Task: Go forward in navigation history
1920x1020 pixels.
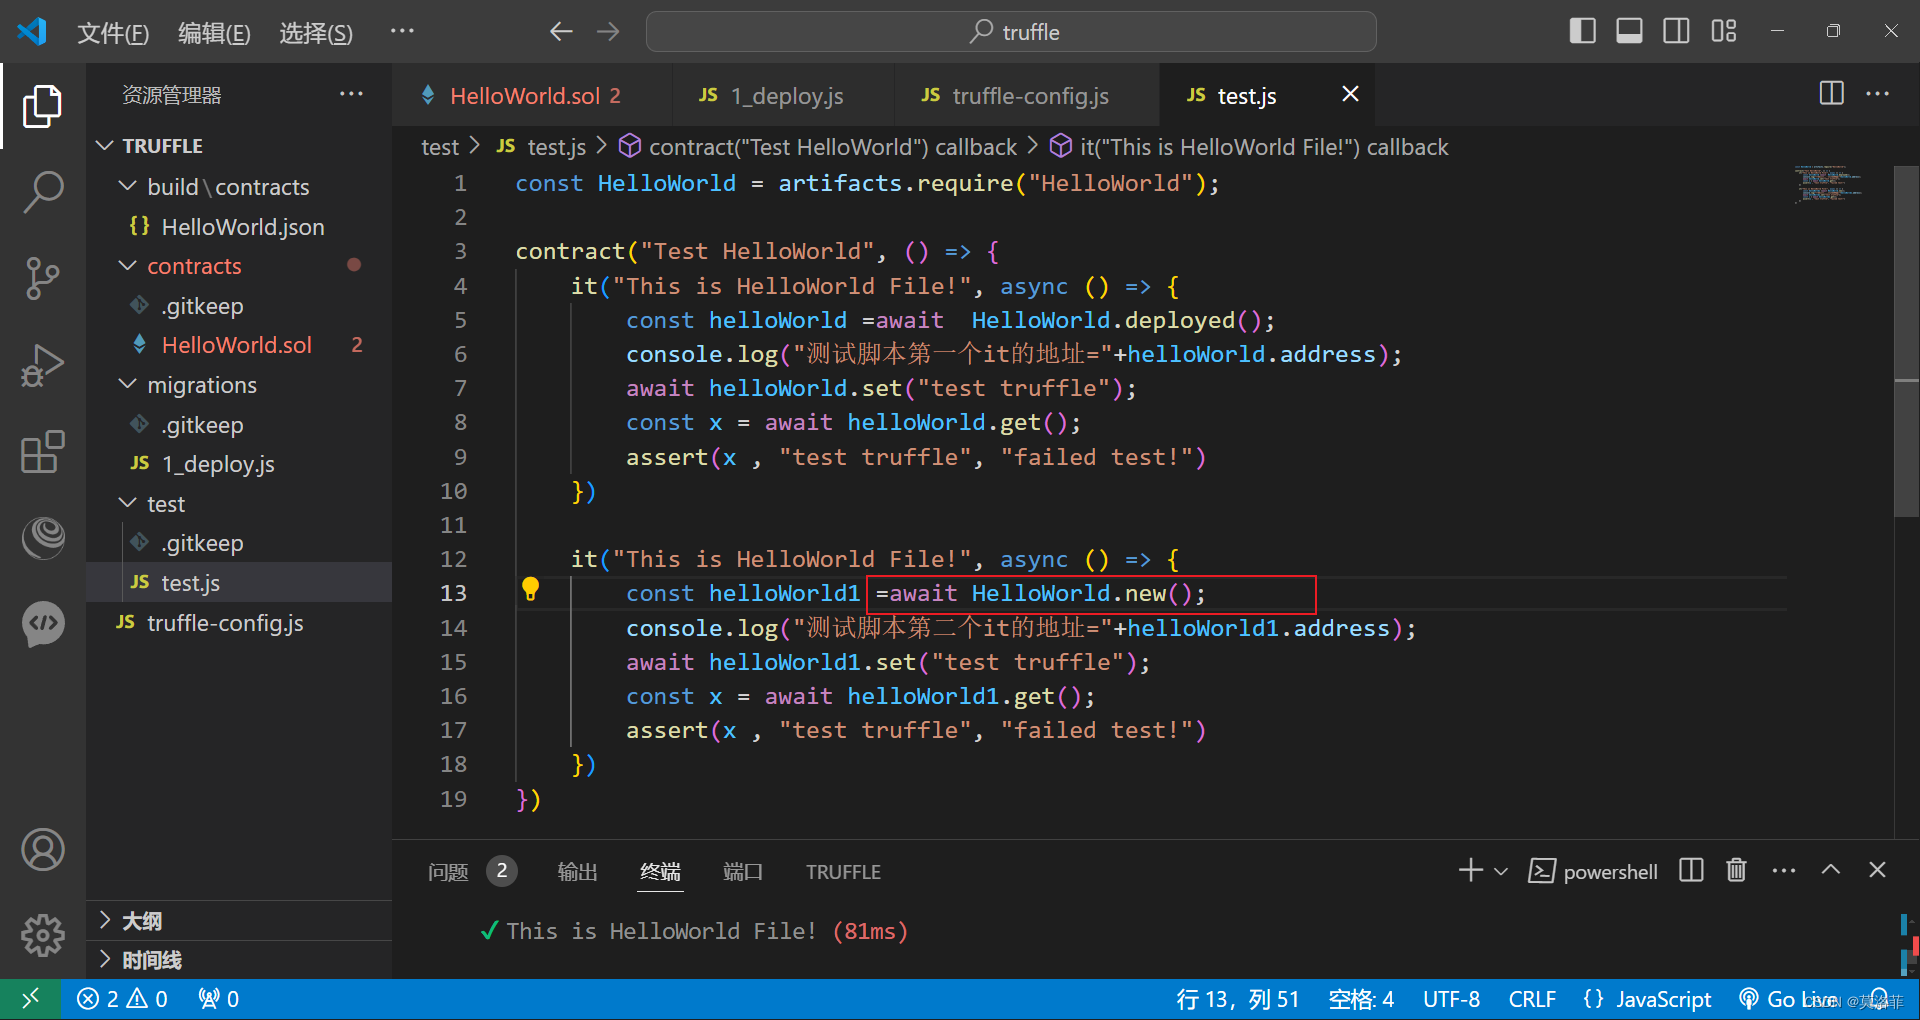Action: (x=608, y=32)
